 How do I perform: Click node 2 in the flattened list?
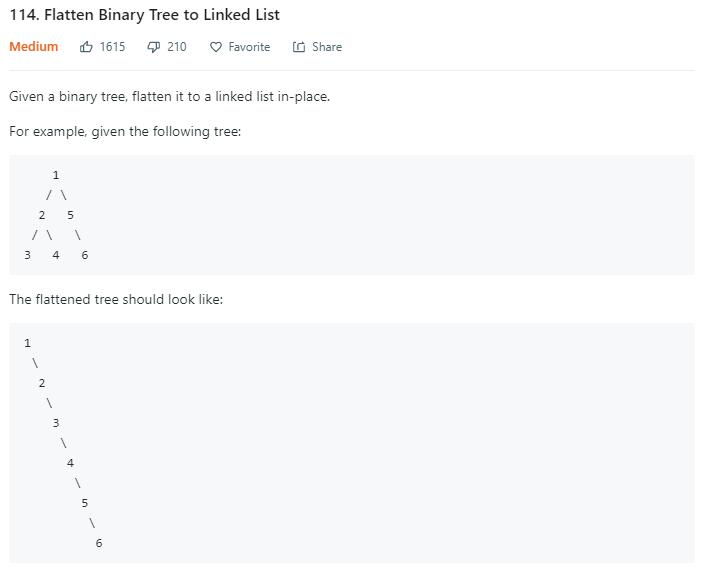pos(42,383)
